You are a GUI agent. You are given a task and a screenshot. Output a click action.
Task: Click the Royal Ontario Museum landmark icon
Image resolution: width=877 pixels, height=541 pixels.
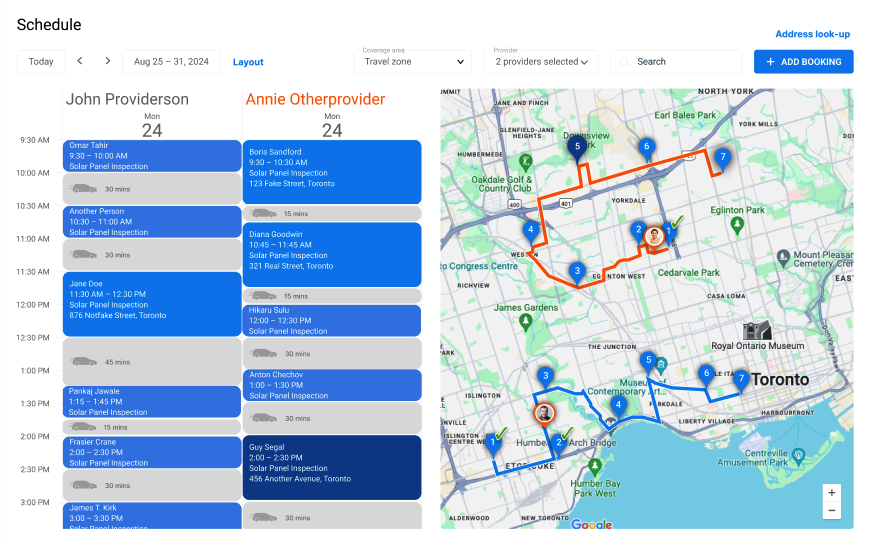(757, 331)
